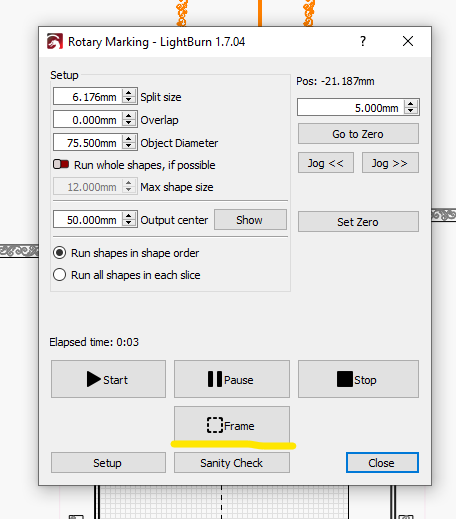
Task: Click the LightBurn logo in title bar
Action: (55, 41)
